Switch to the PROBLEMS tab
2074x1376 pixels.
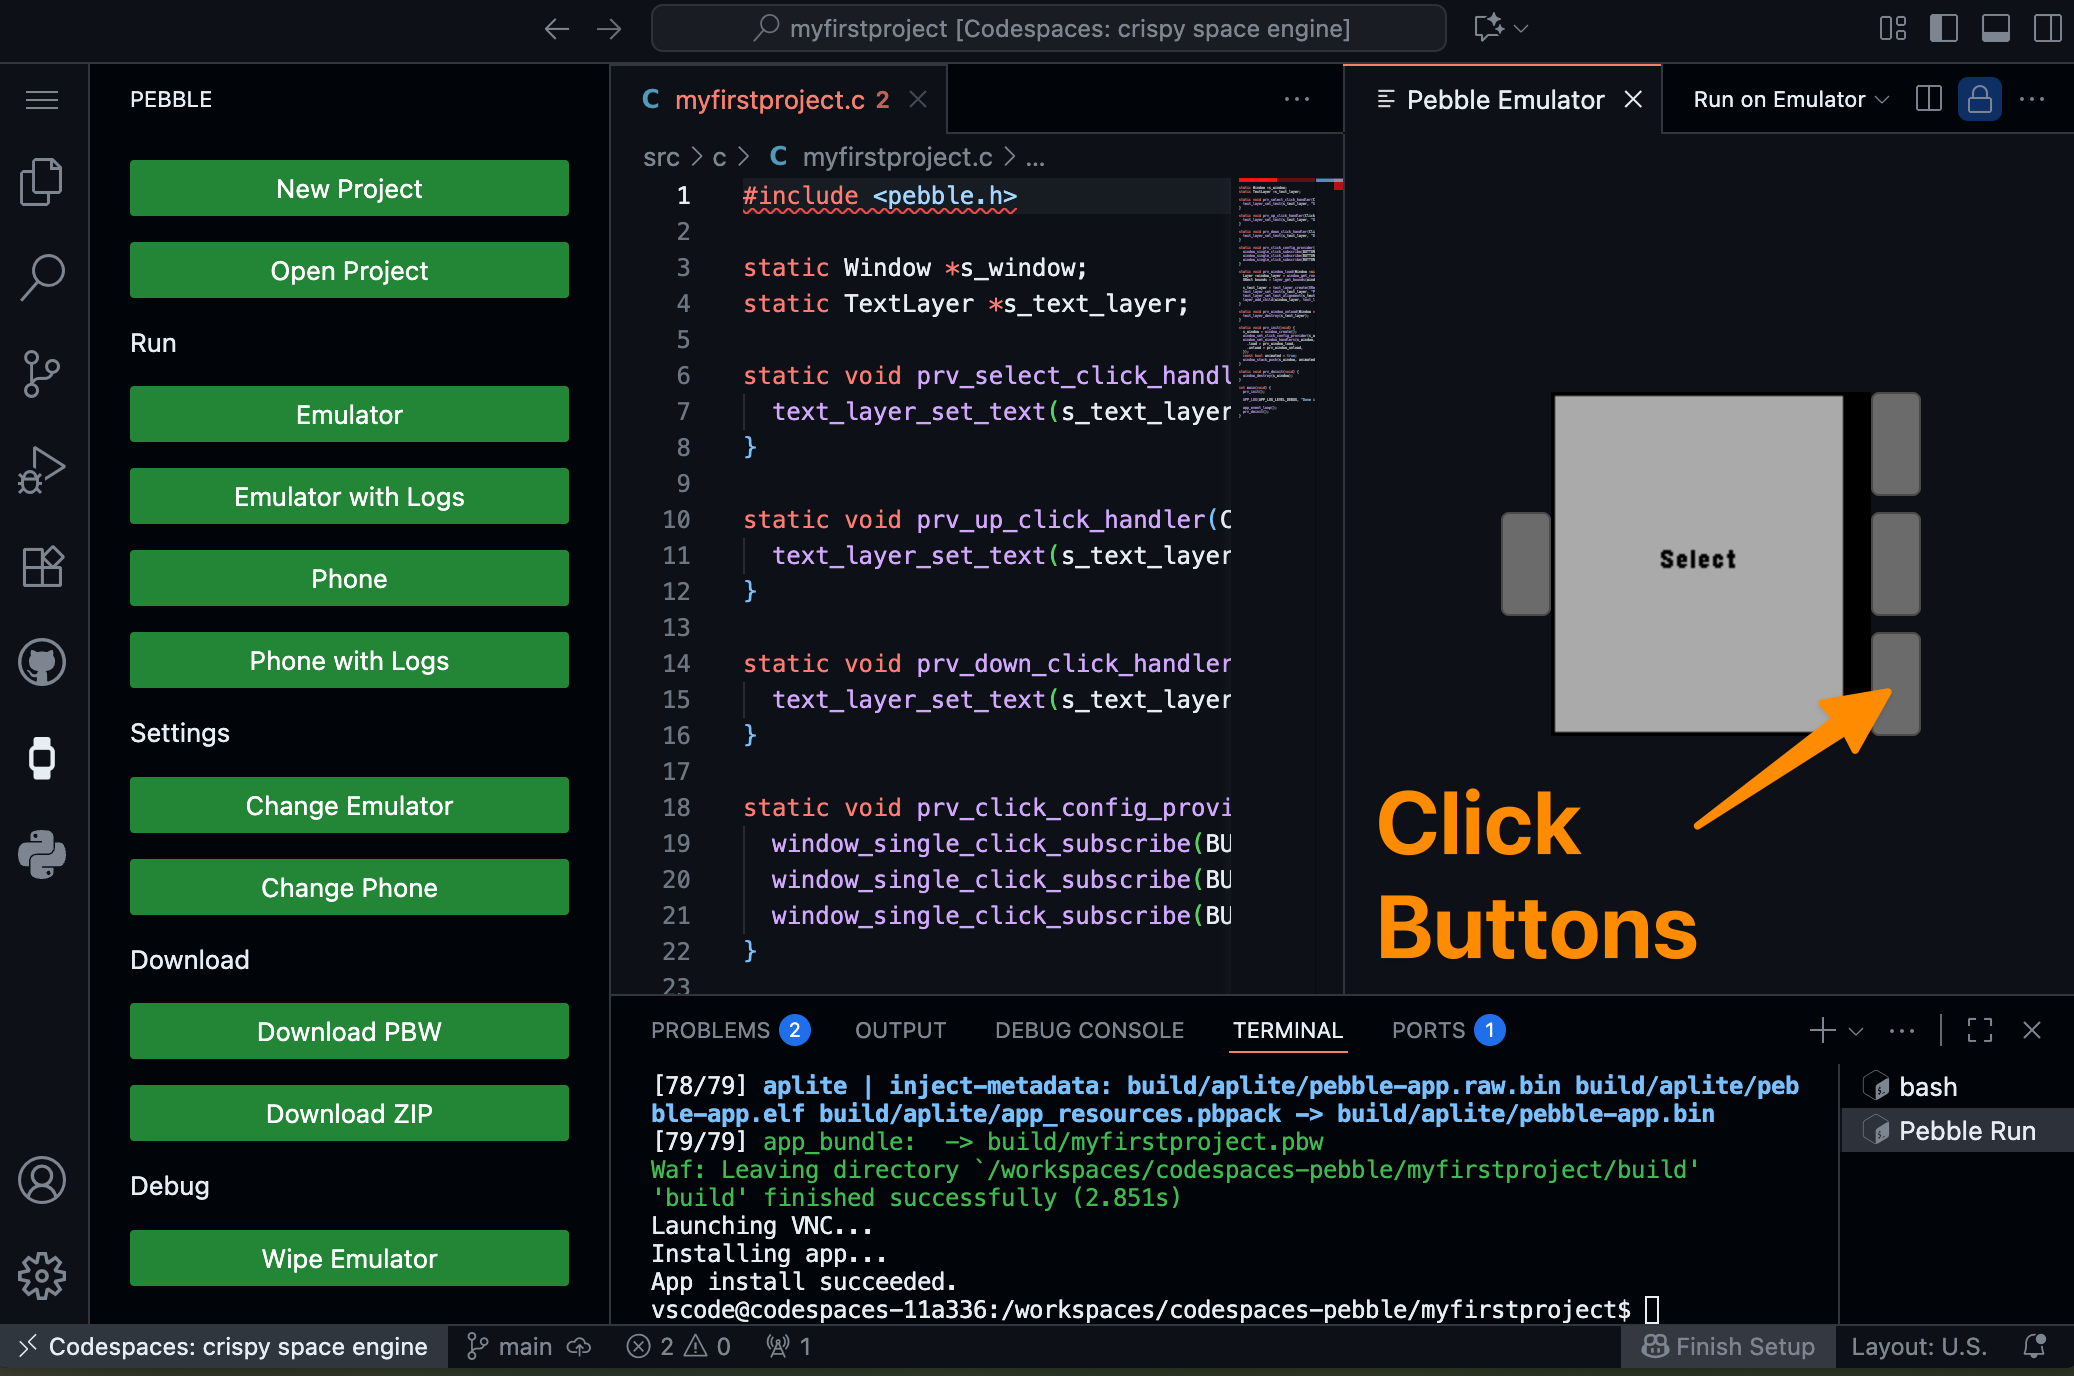710,1030
